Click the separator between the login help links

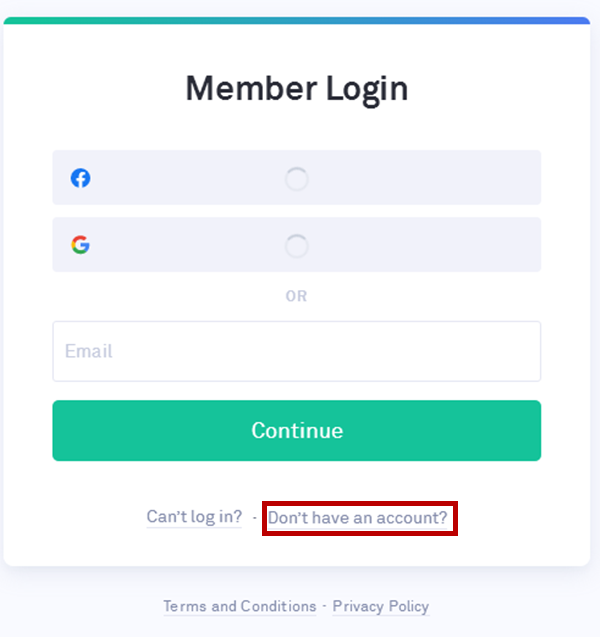tap(254, 518)
